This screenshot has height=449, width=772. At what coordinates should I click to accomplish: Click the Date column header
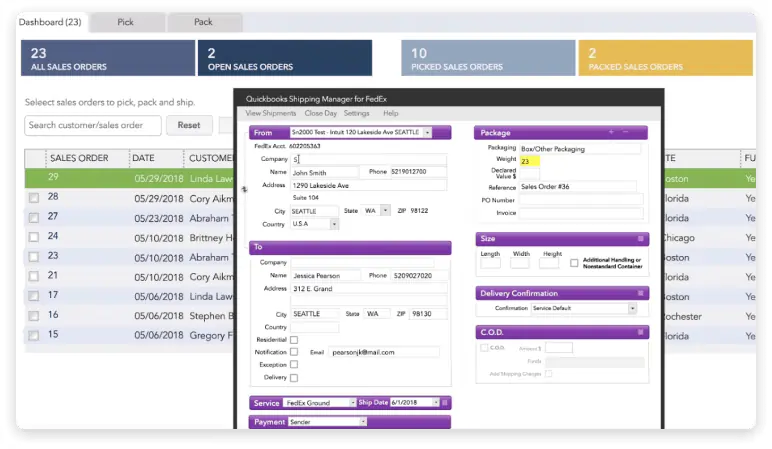[143, 158]
